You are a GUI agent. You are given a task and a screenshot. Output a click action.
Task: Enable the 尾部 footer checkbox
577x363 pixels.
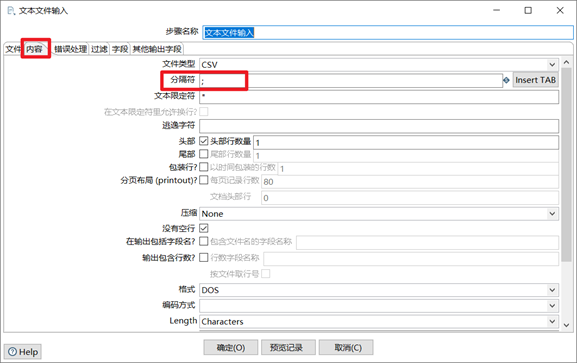coord(204,154)
